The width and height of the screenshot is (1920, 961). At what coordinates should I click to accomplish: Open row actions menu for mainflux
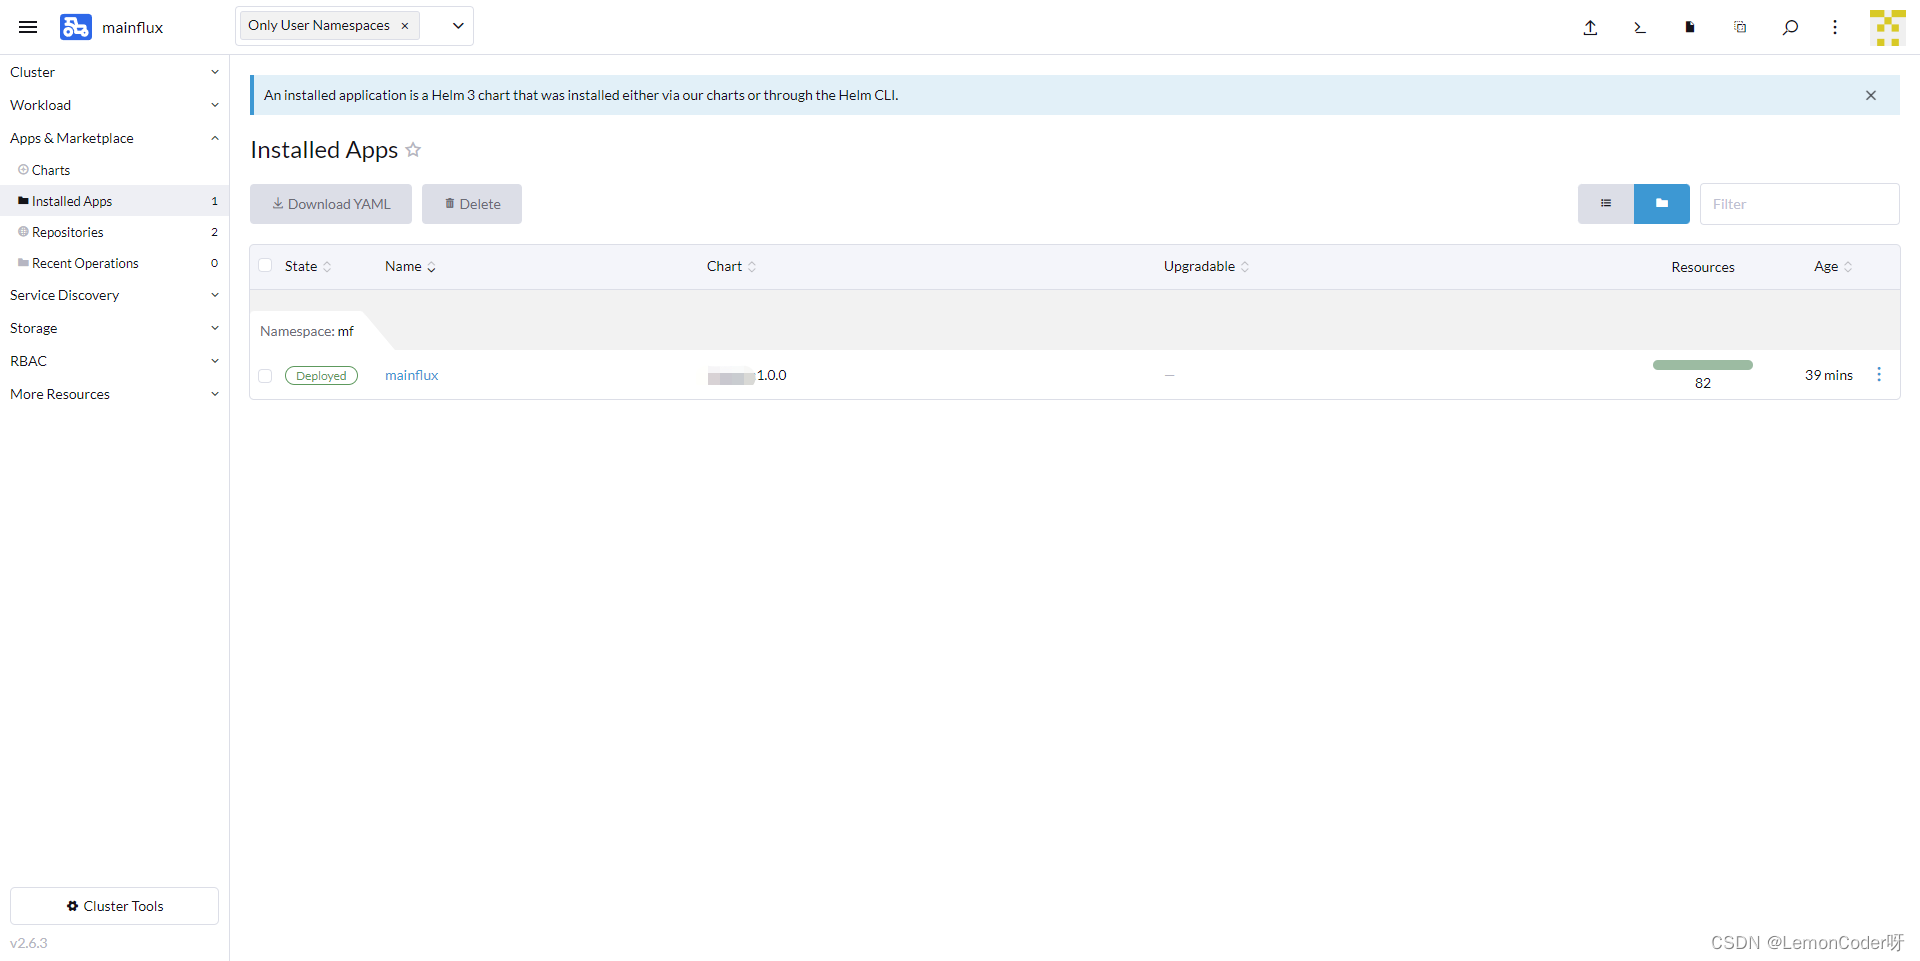pos(1879,374)
